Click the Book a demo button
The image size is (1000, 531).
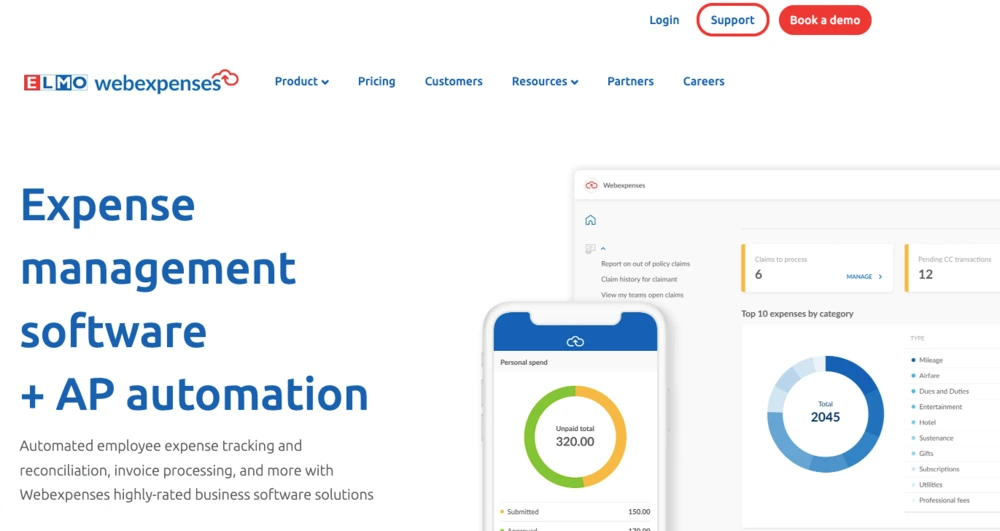(825, 20)
